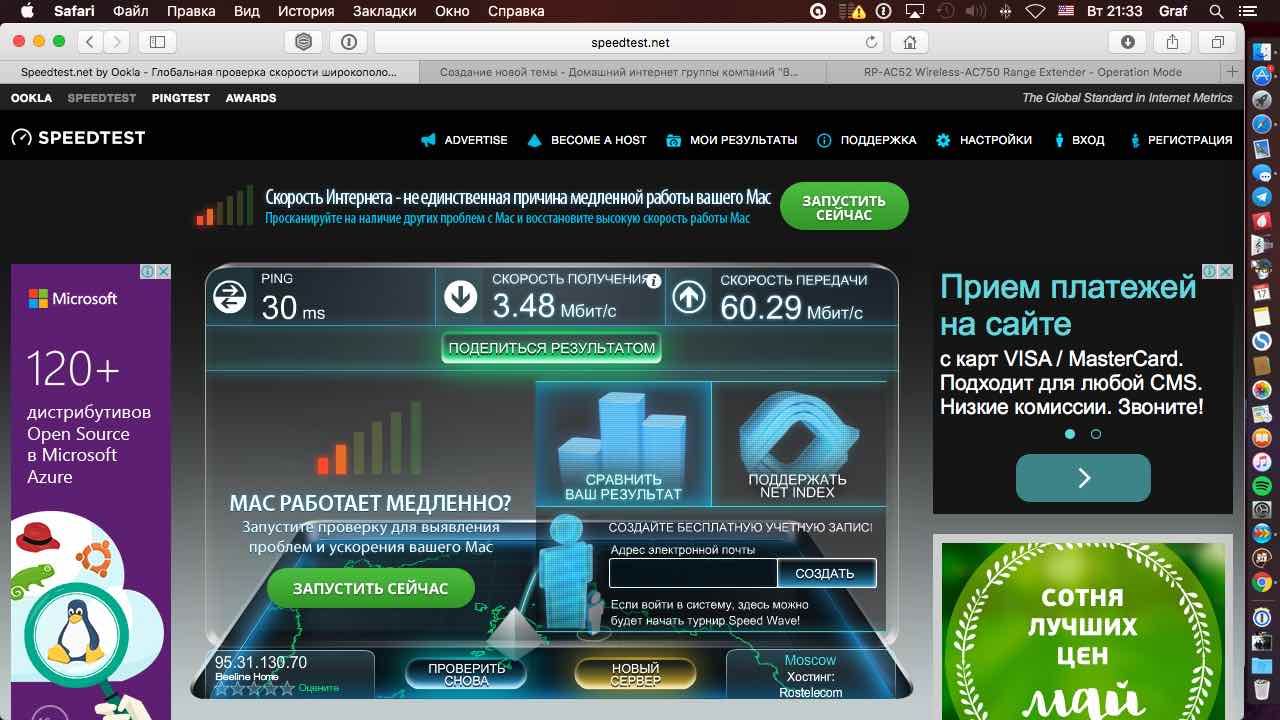Open the AWARDS top navigation link

pos(251,98)
